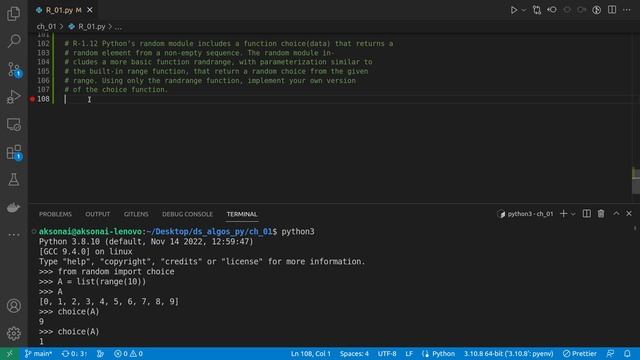Open the compare changes icon in the editor toolbar

[537, 10]
